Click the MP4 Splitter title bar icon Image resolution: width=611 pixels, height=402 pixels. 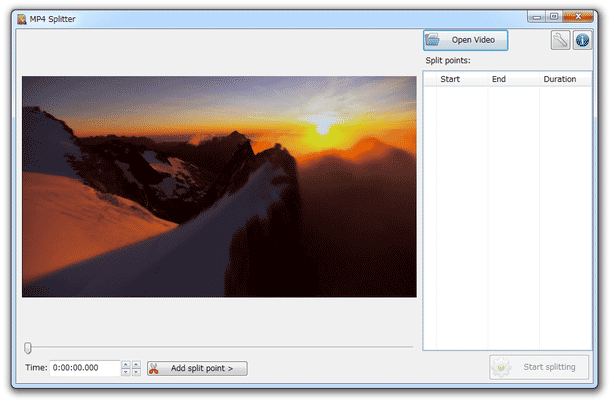(22, 19)
